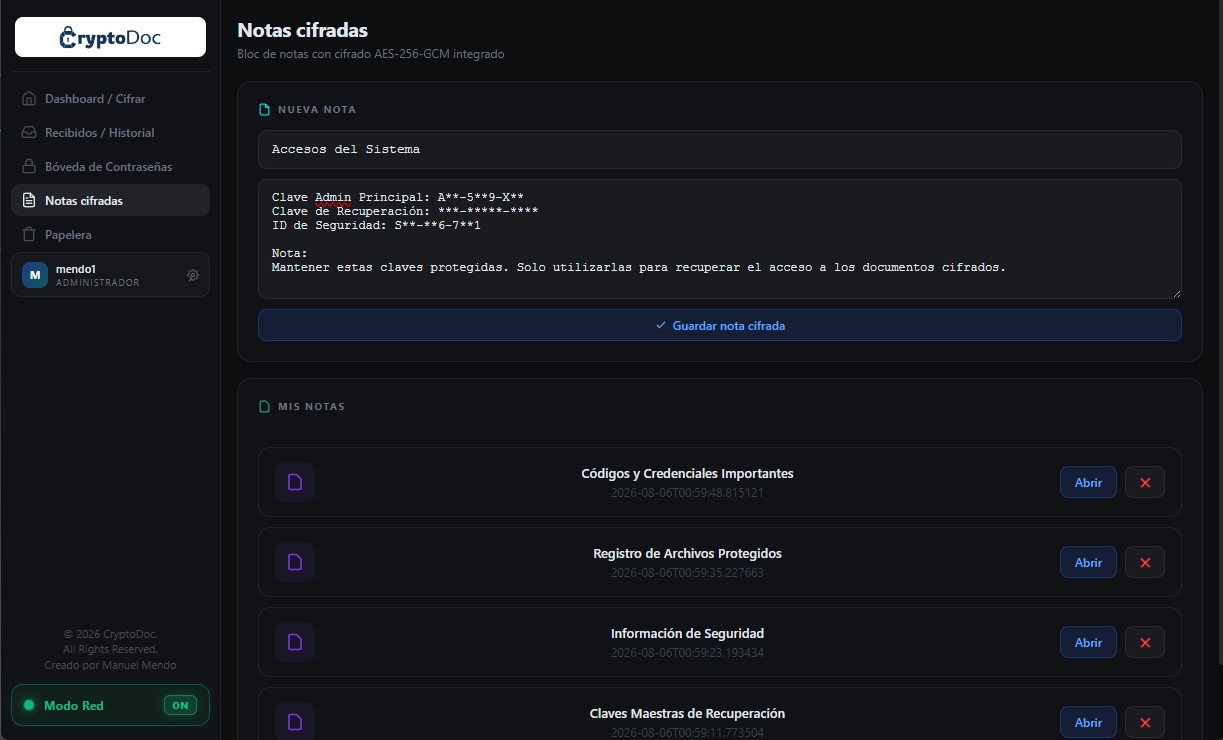Open the Códigos y Credenciales Importantes note
Image resolution: width=1223 pixels, height=740 pixels.
(x=1088, y=482)
